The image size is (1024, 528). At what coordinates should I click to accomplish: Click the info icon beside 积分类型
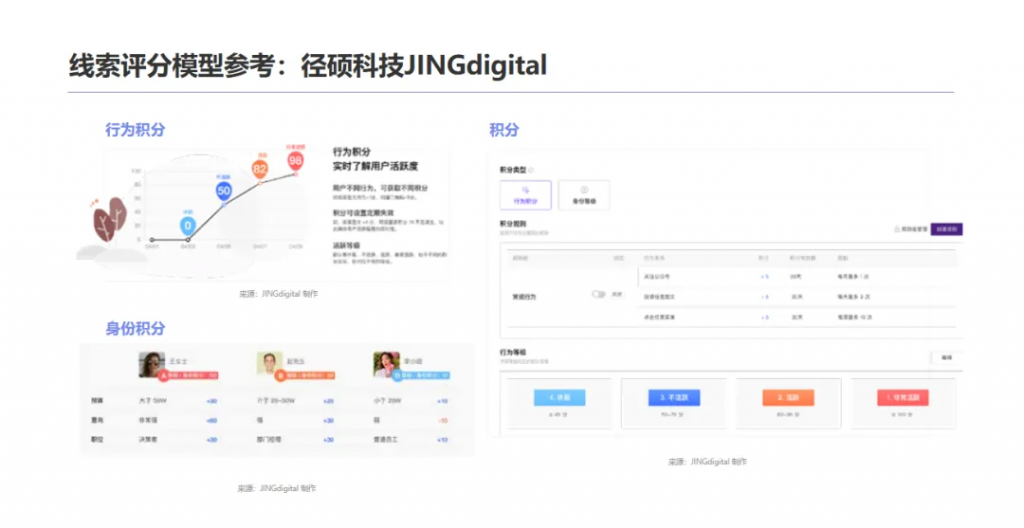tap(531, 170)
